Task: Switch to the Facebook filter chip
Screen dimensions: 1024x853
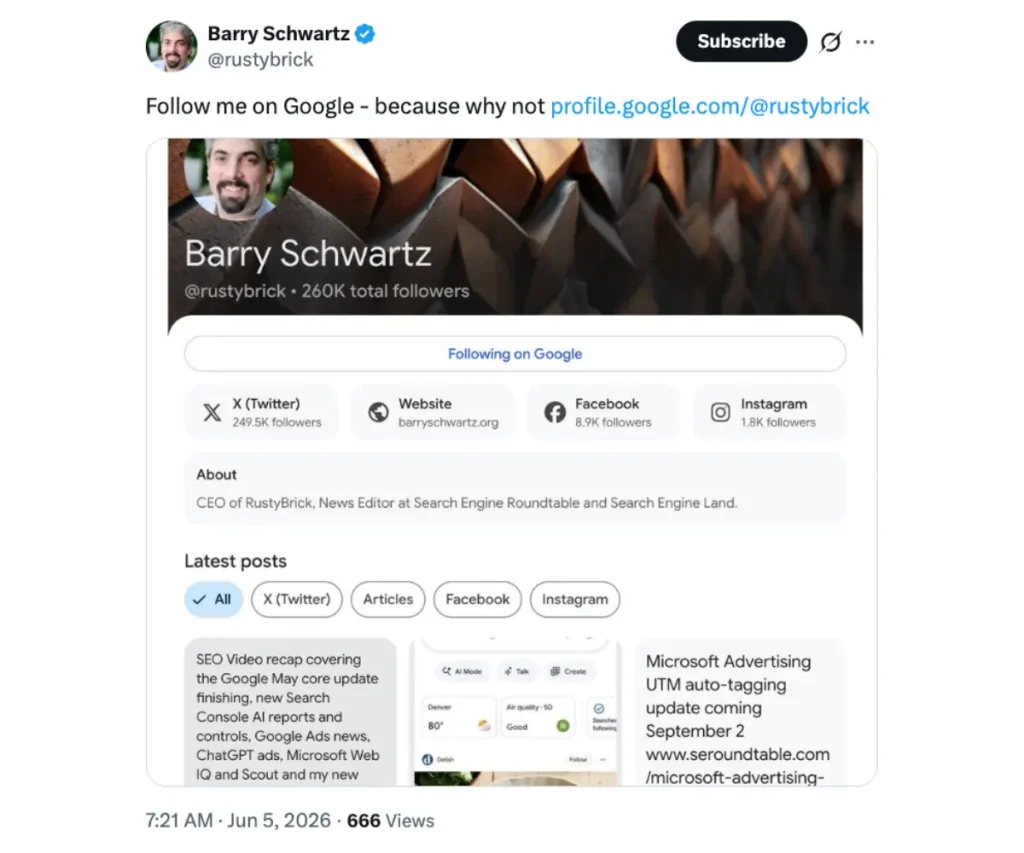Action: coord(477,600)
